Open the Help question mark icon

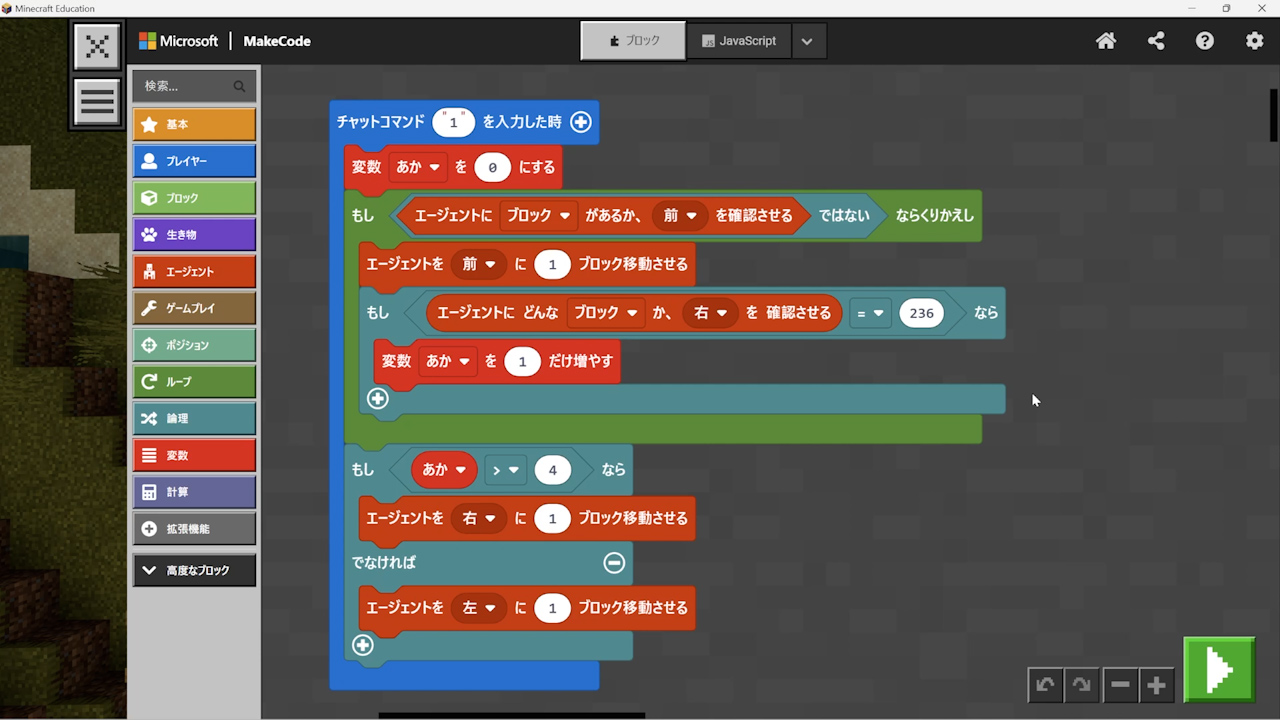pyautogui.click(x=1205, y=41)
